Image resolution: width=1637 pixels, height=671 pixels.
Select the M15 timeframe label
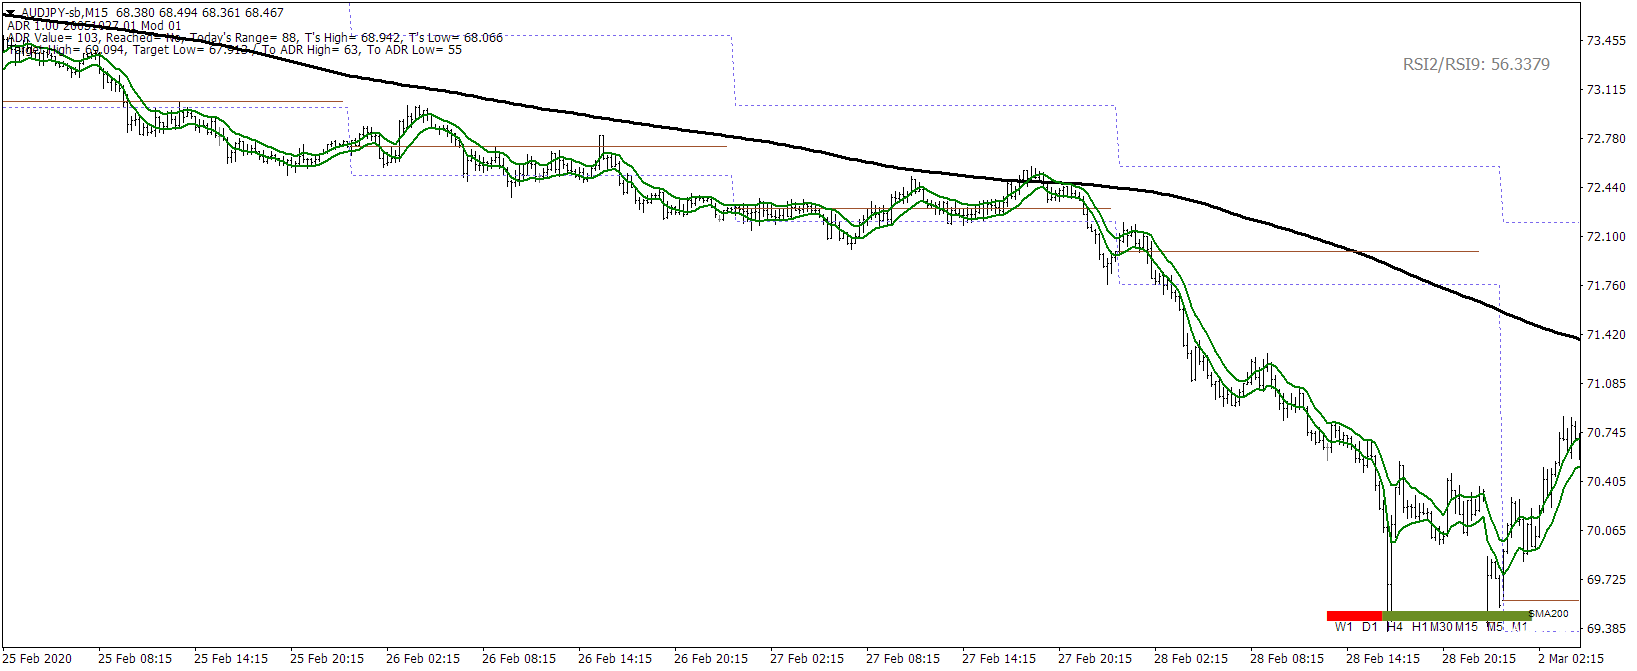point(1466,627)
